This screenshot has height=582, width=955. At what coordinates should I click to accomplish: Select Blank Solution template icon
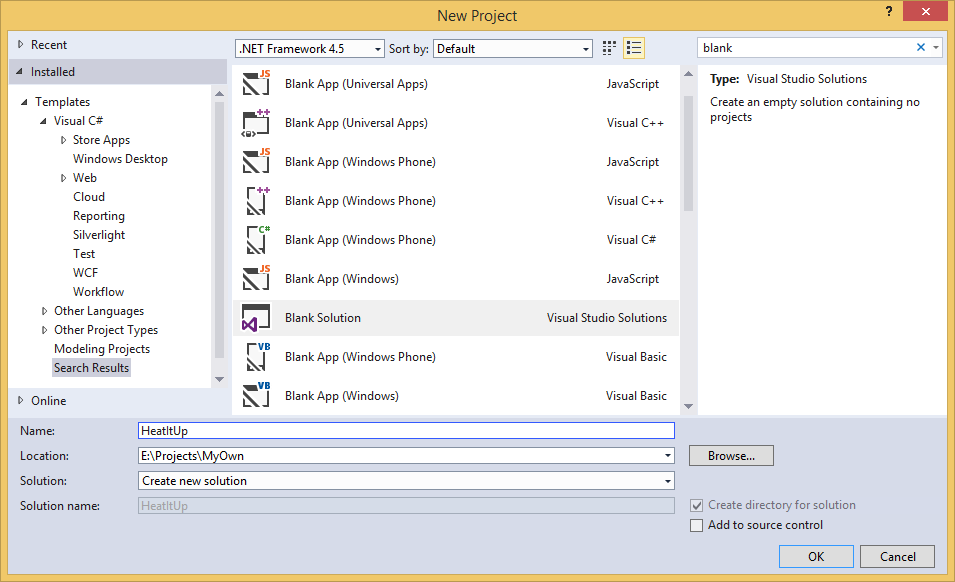(x=256, y=318)
